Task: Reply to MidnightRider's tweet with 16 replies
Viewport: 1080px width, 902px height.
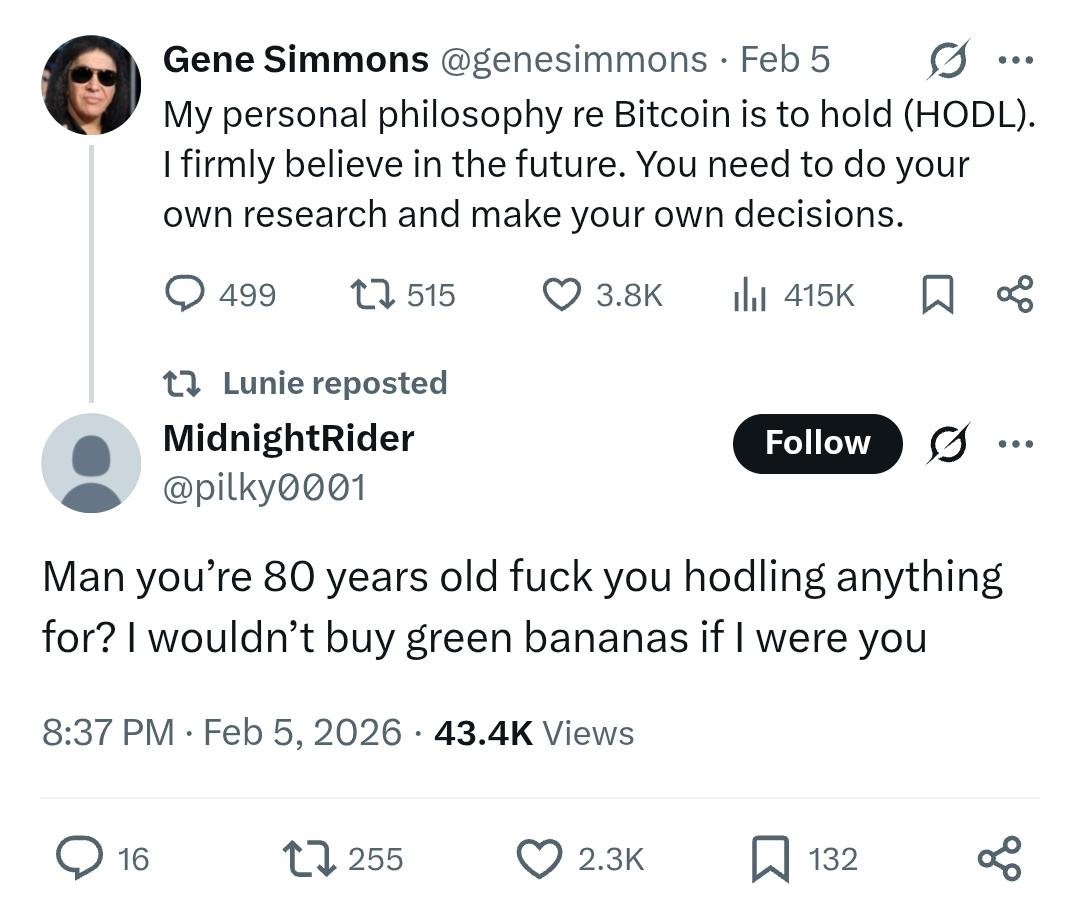Action: pos(77,858)
